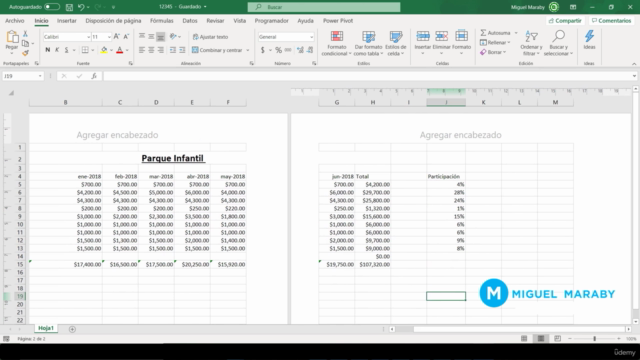Viewport: 640px width, 360px height.
Task: Open Estilos de celda gallery
Action: 396,43
